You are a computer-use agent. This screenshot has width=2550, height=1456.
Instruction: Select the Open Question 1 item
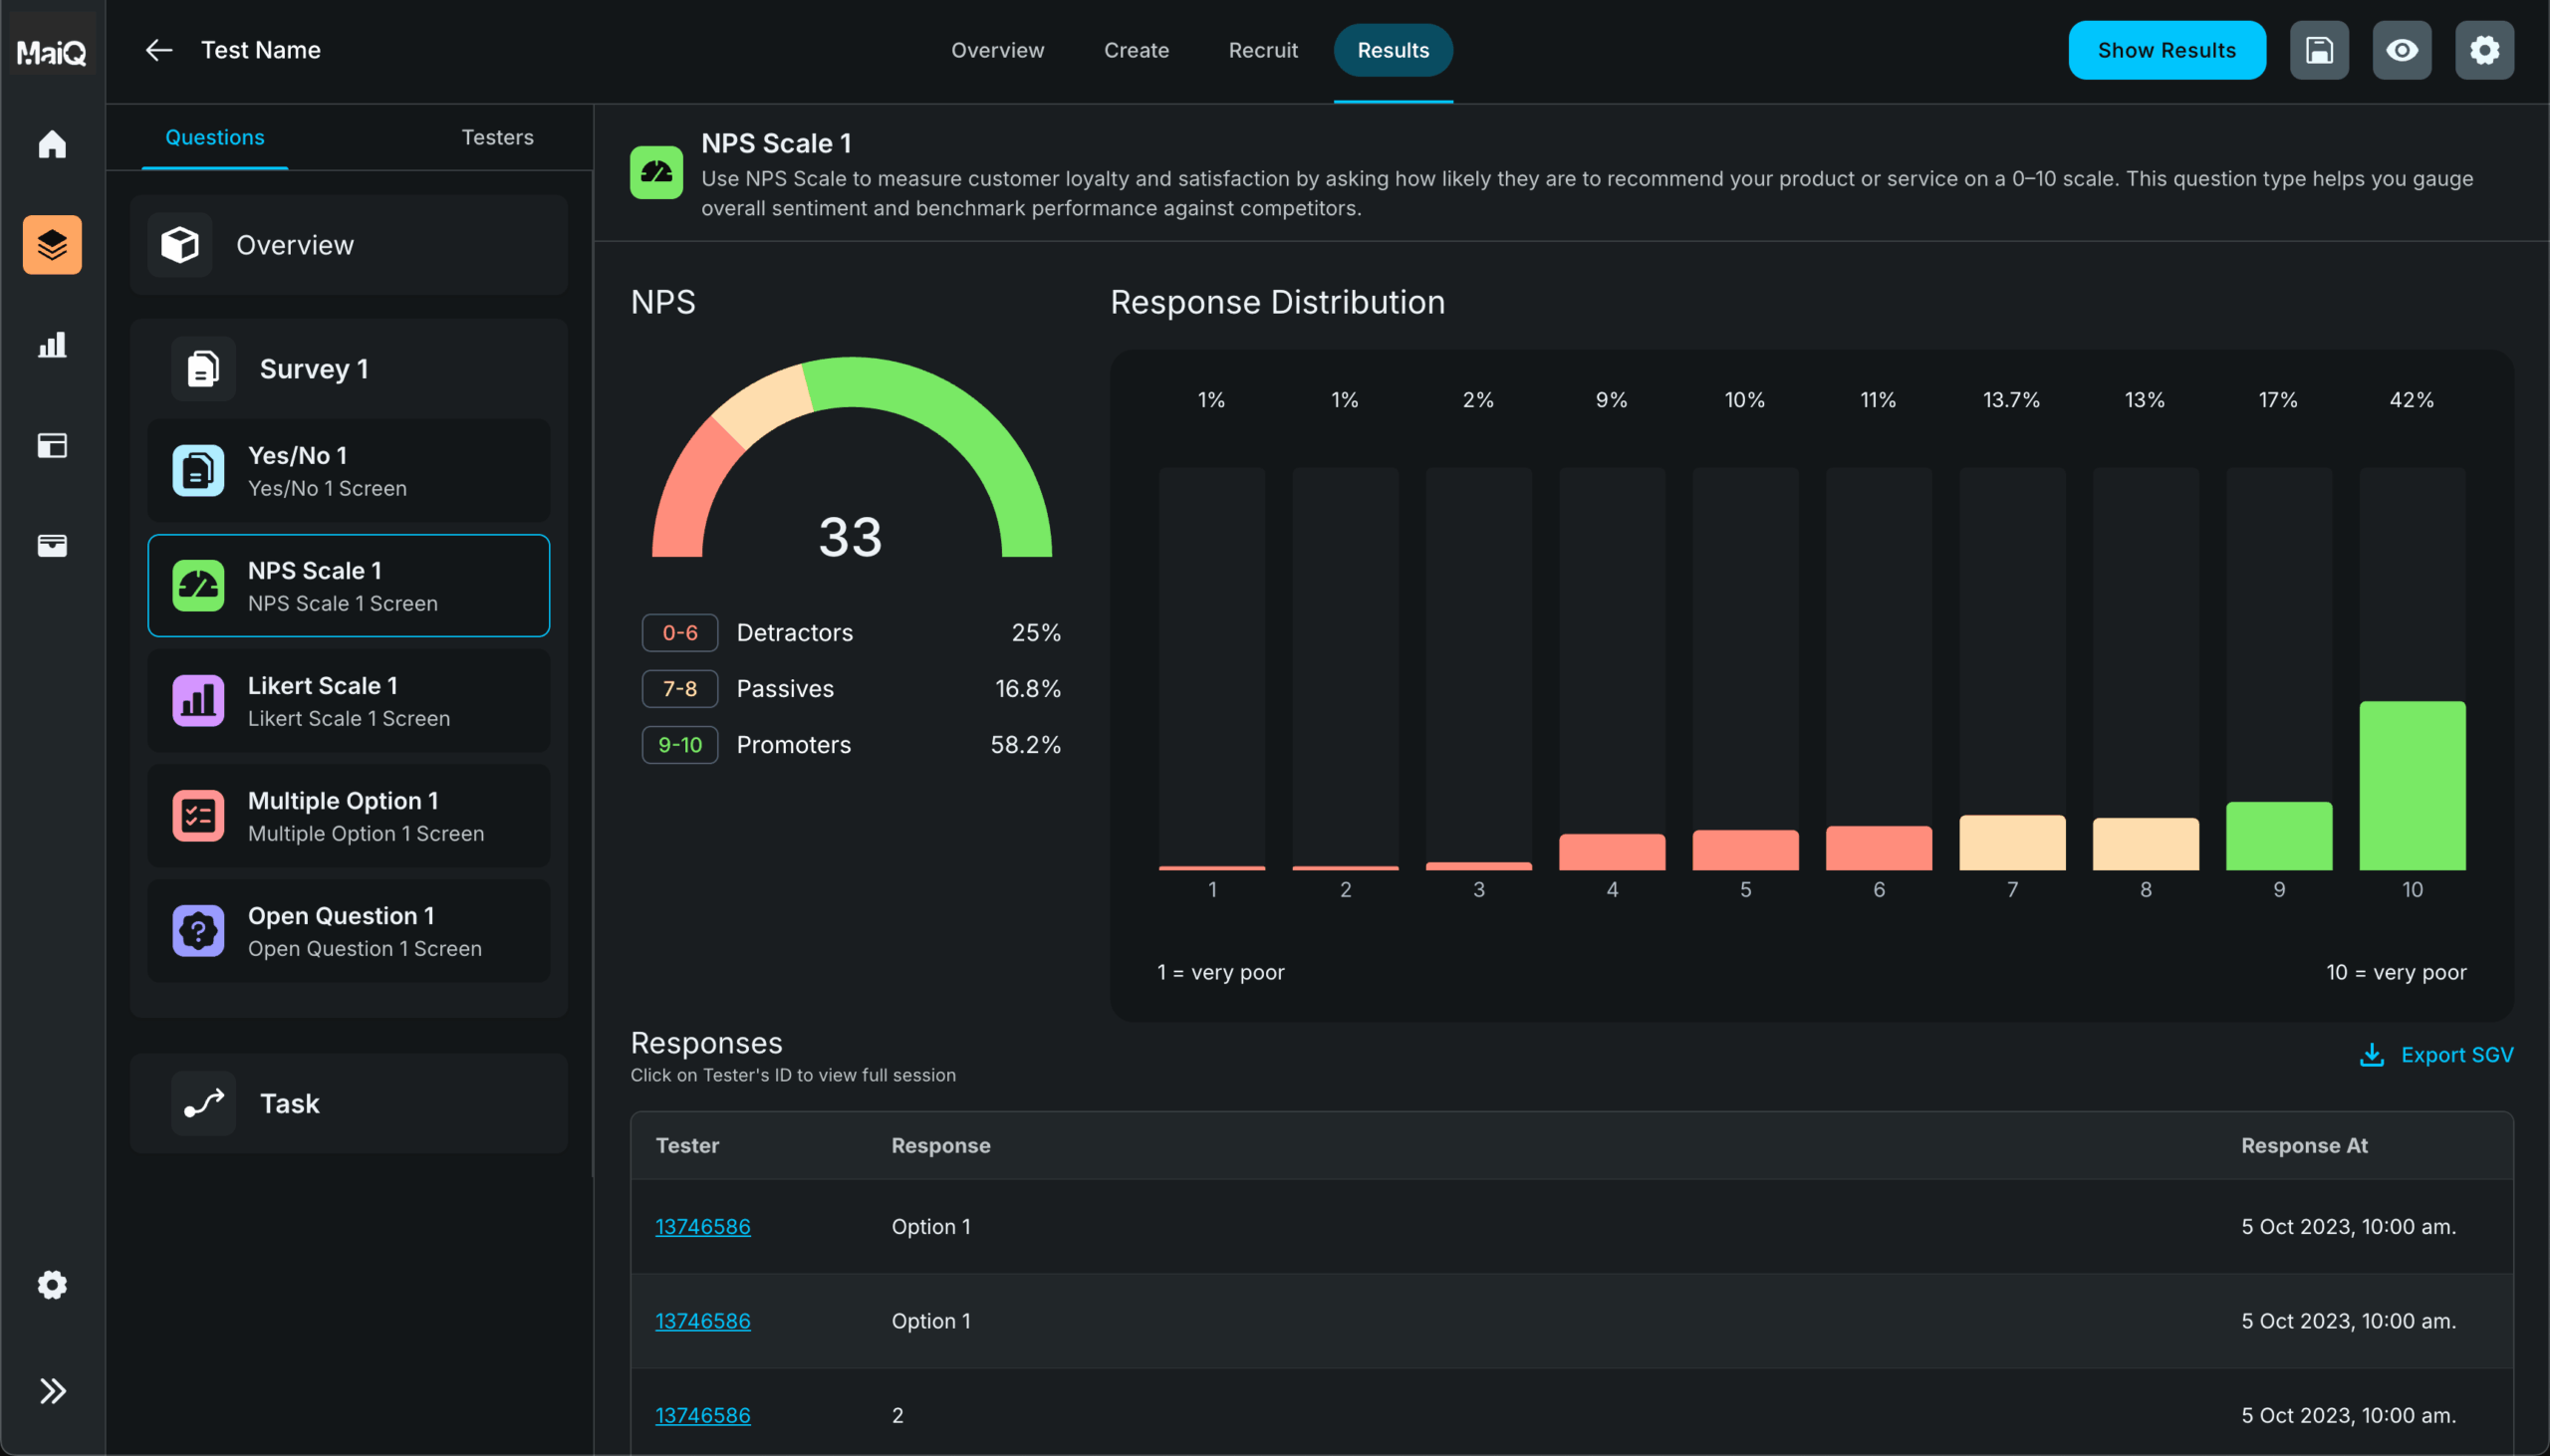[x=348, y=931]
